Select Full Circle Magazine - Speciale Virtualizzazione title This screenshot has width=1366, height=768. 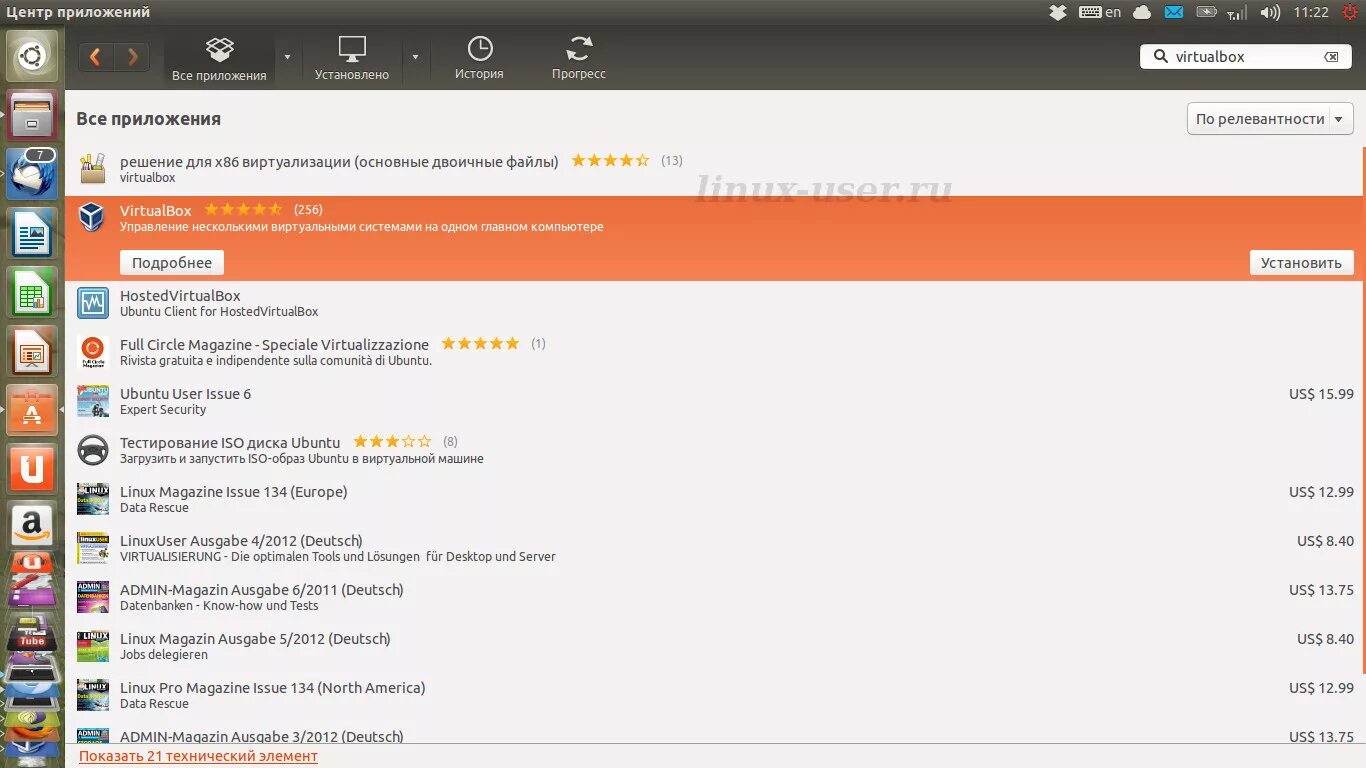pos(274,344)
